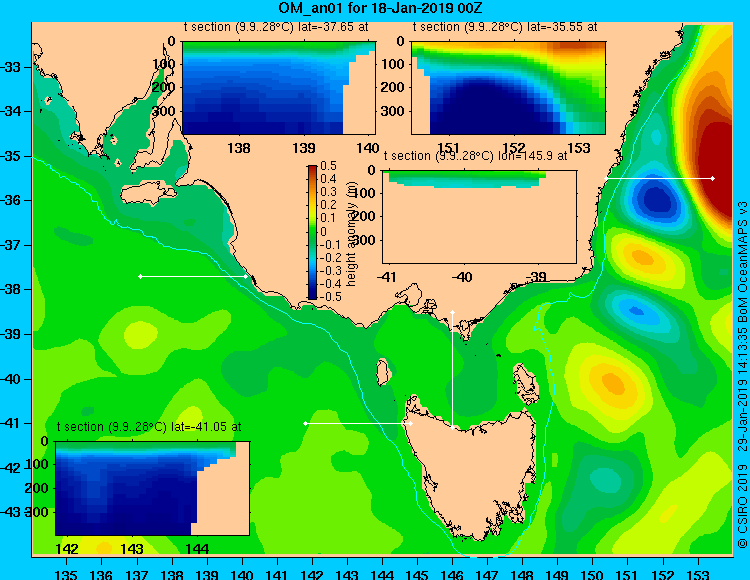
Task: Click the white vertical section line near longitude 146
Action: point(452,370)
